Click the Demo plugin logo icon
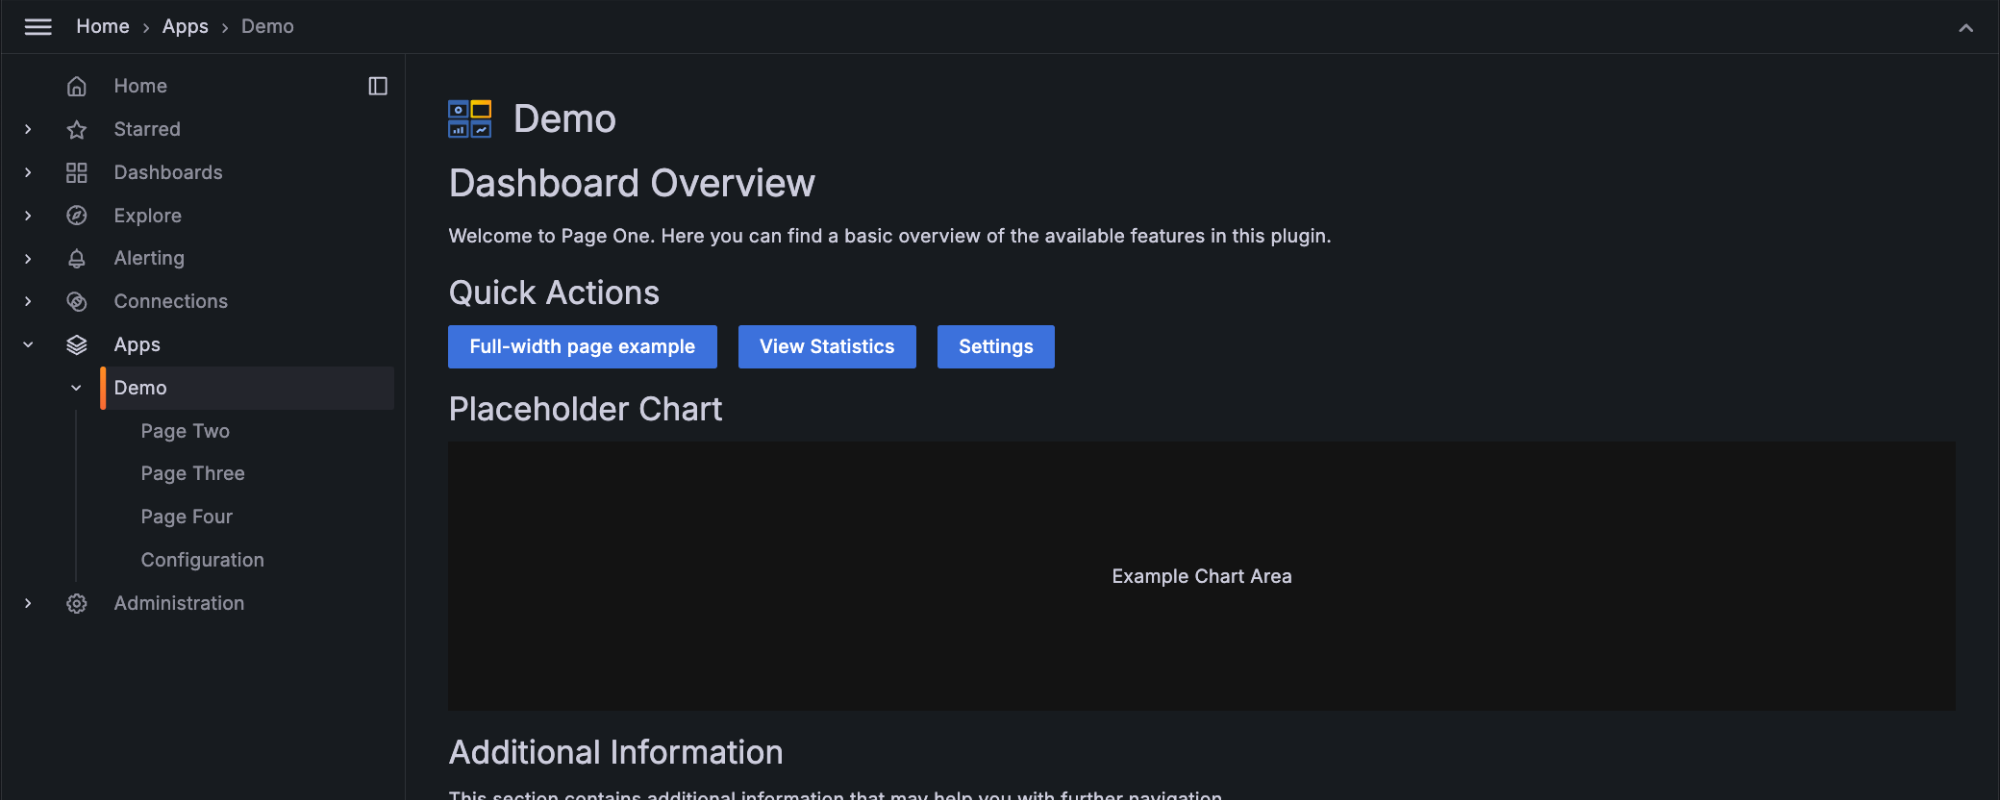Screen dimensions: 2000x800 point(470,118)
